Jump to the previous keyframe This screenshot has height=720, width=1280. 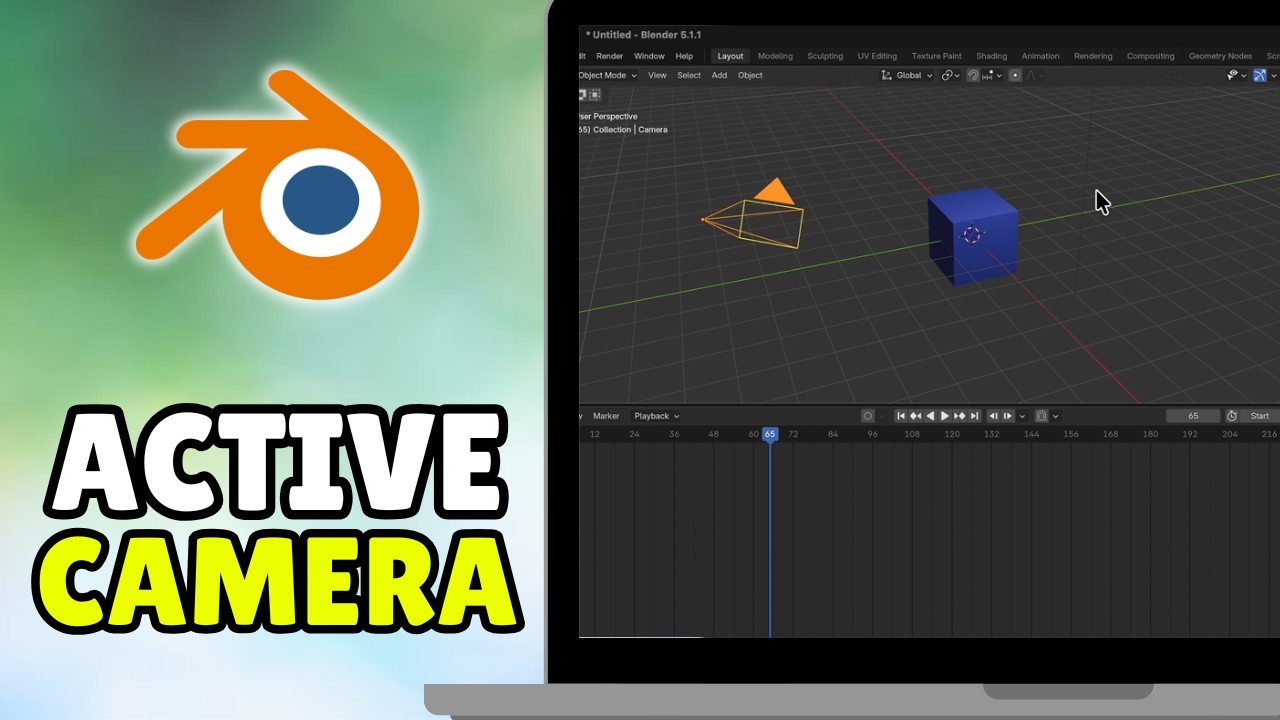(x=915, y=416)
